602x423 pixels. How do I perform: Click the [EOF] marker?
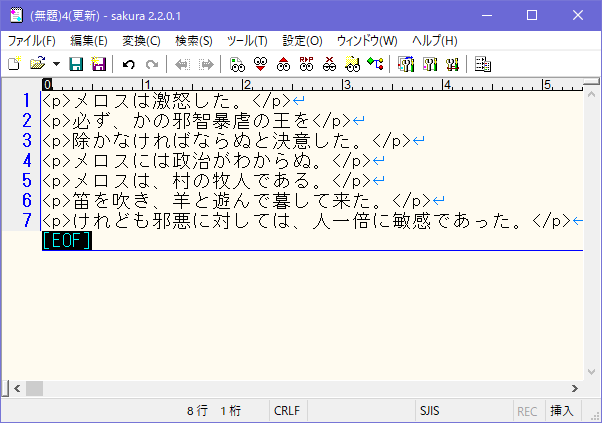[67, 241]
